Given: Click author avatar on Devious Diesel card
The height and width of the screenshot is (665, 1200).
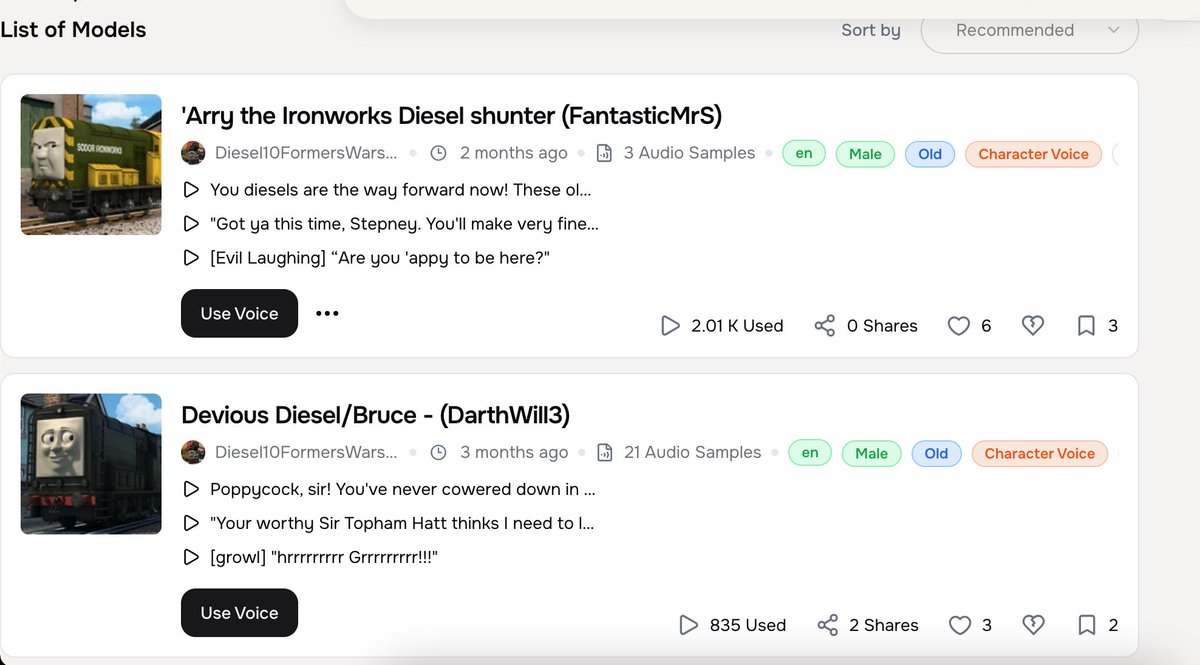Looking at the screenshot, I should (x=193, y=452).
